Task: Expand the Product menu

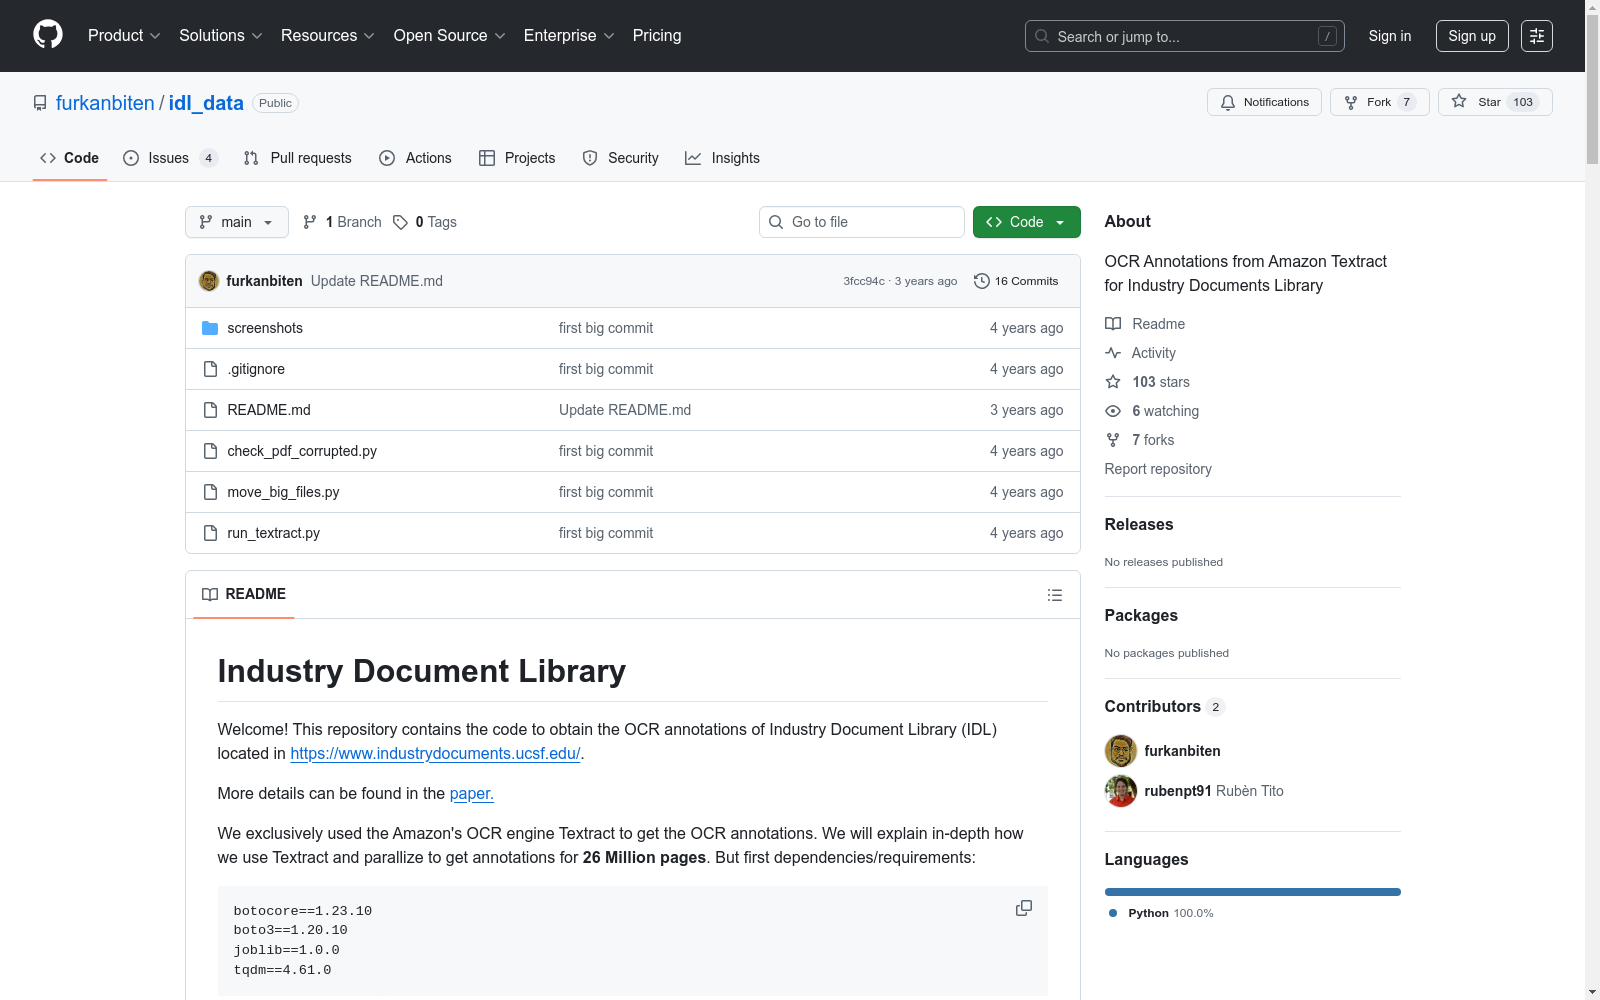Action: (x=124, y=36)
